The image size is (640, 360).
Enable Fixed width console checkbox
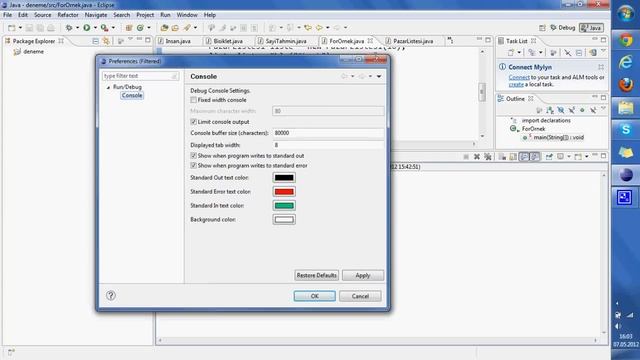click(x=193, y=100)
